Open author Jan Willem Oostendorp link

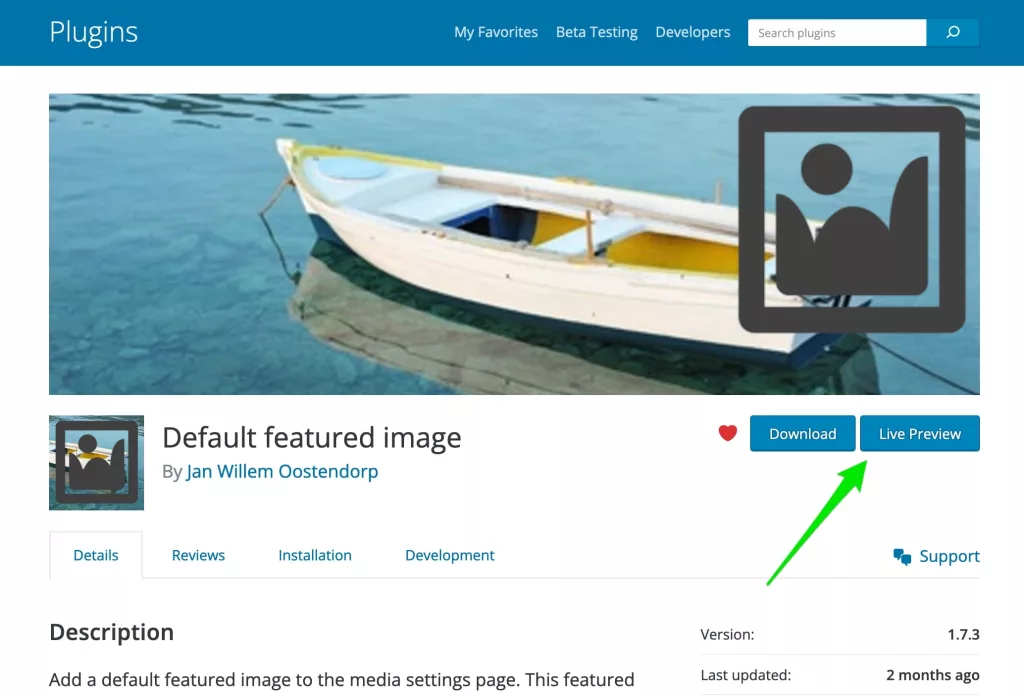[x=282, y=471]
